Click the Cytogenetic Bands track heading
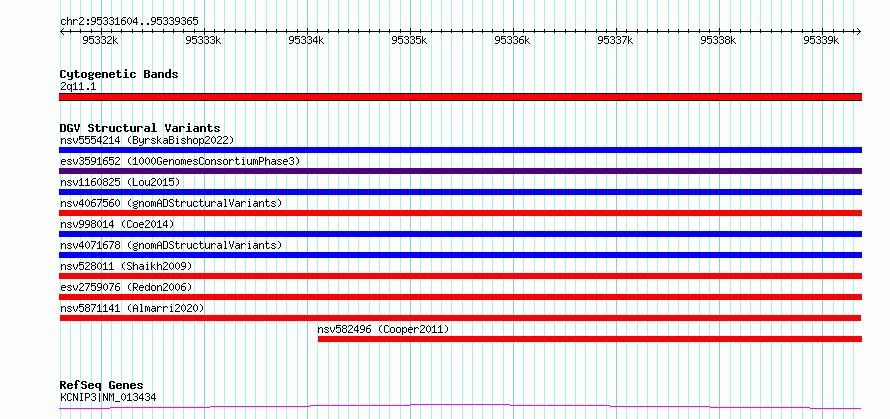 tap(119, 74)
